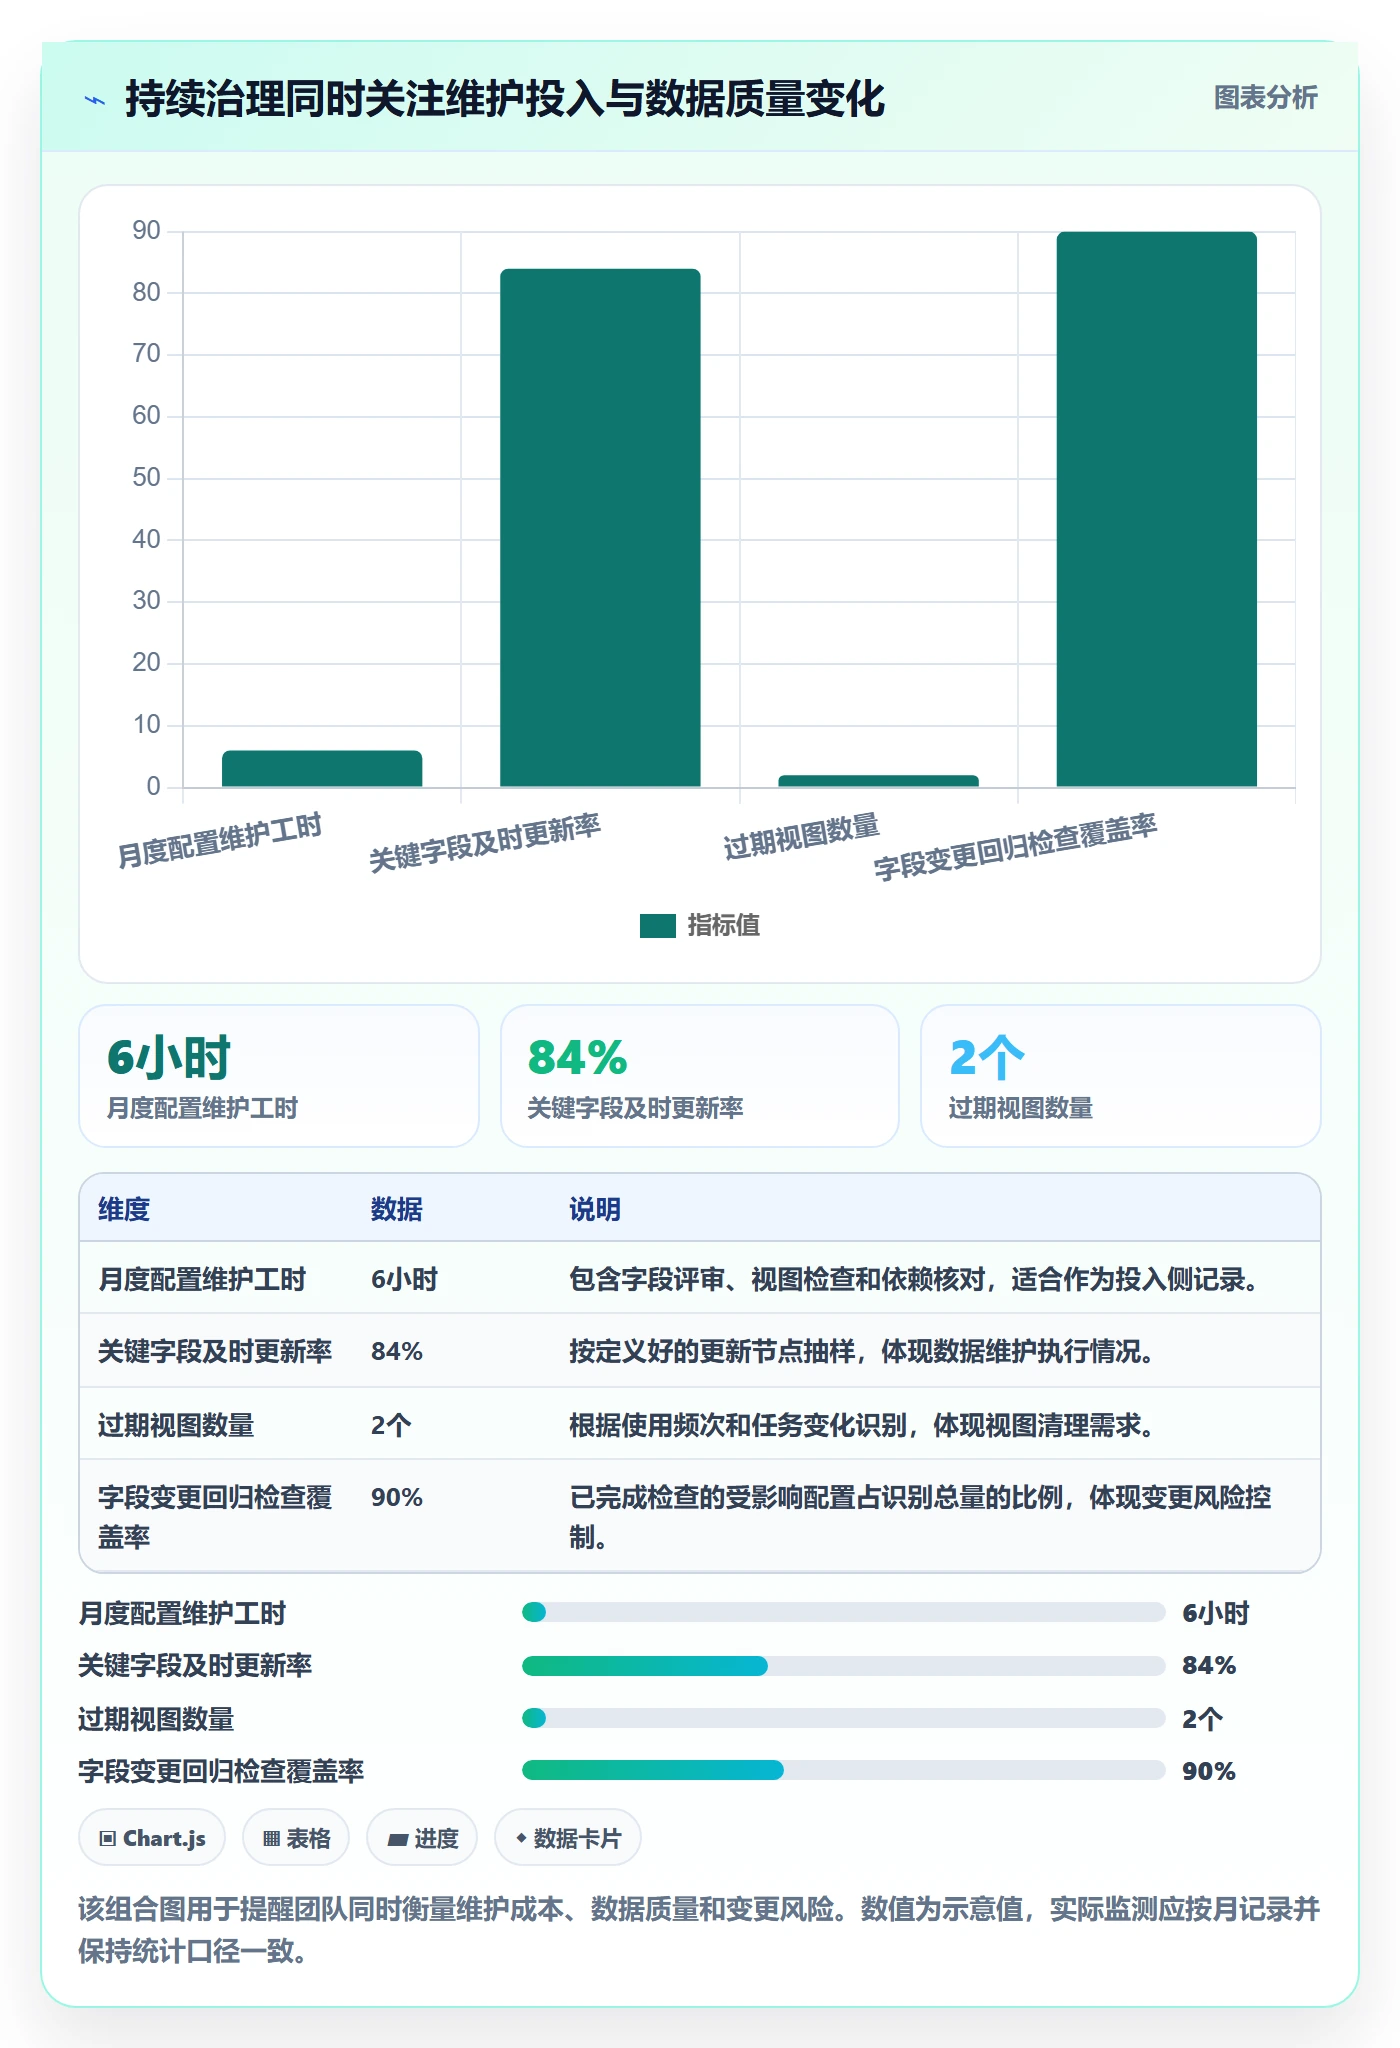1400x2048 pixels.
Task: Click the 指标值 legend label
Action: pos(723,926)
